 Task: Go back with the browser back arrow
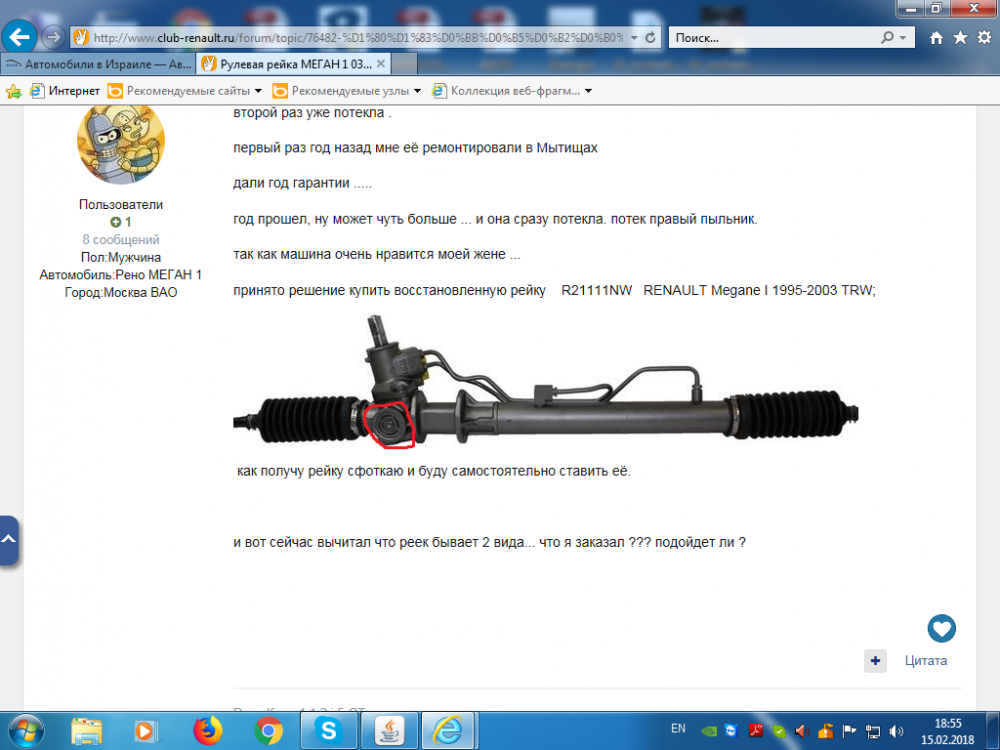point(19,38)
